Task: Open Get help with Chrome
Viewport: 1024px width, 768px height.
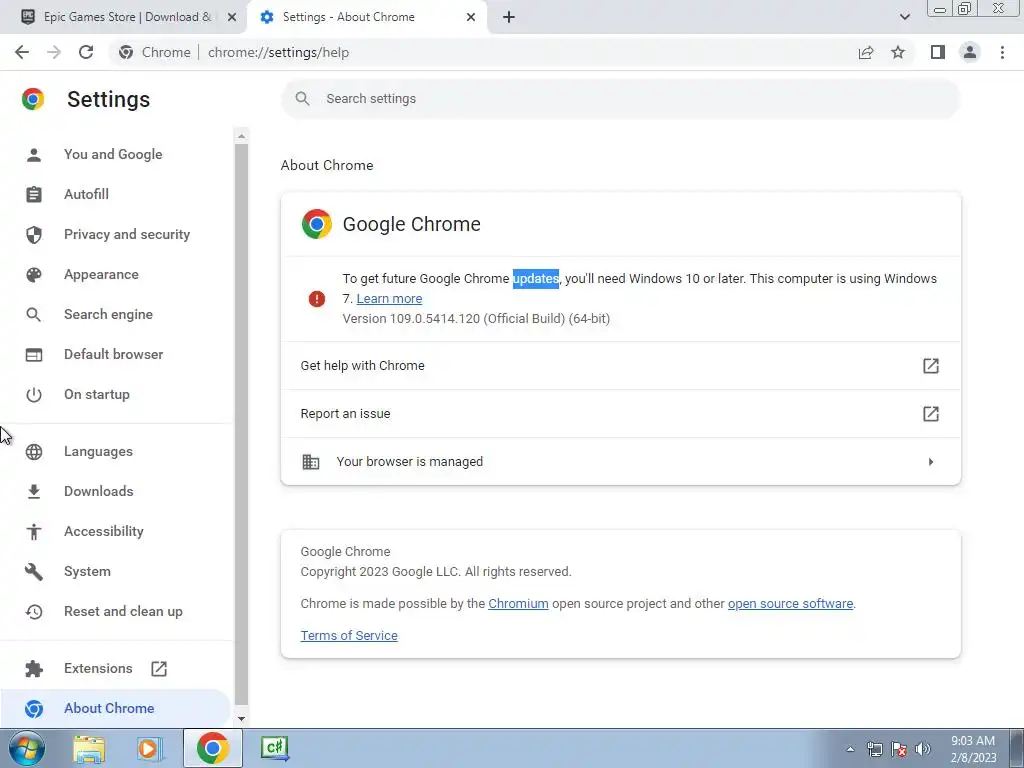Action: 620,366
